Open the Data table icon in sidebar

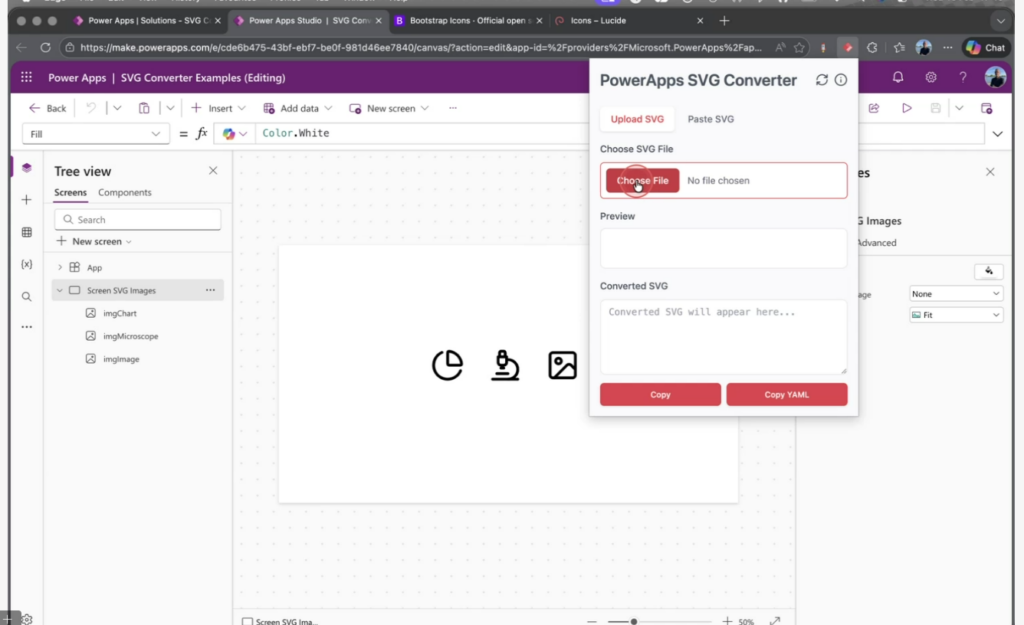tap(27, 232)
